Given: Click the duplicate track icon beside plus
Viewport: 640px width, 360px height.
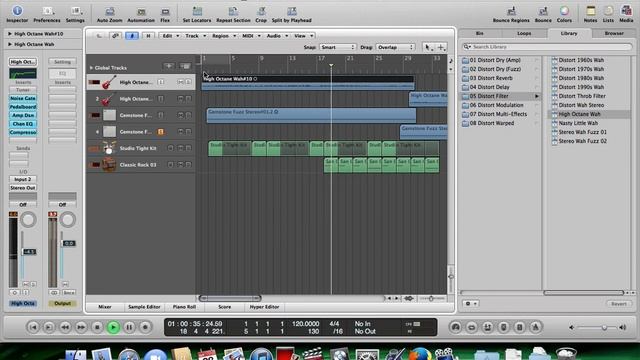Looking at the screenshot, I should 185,66.
